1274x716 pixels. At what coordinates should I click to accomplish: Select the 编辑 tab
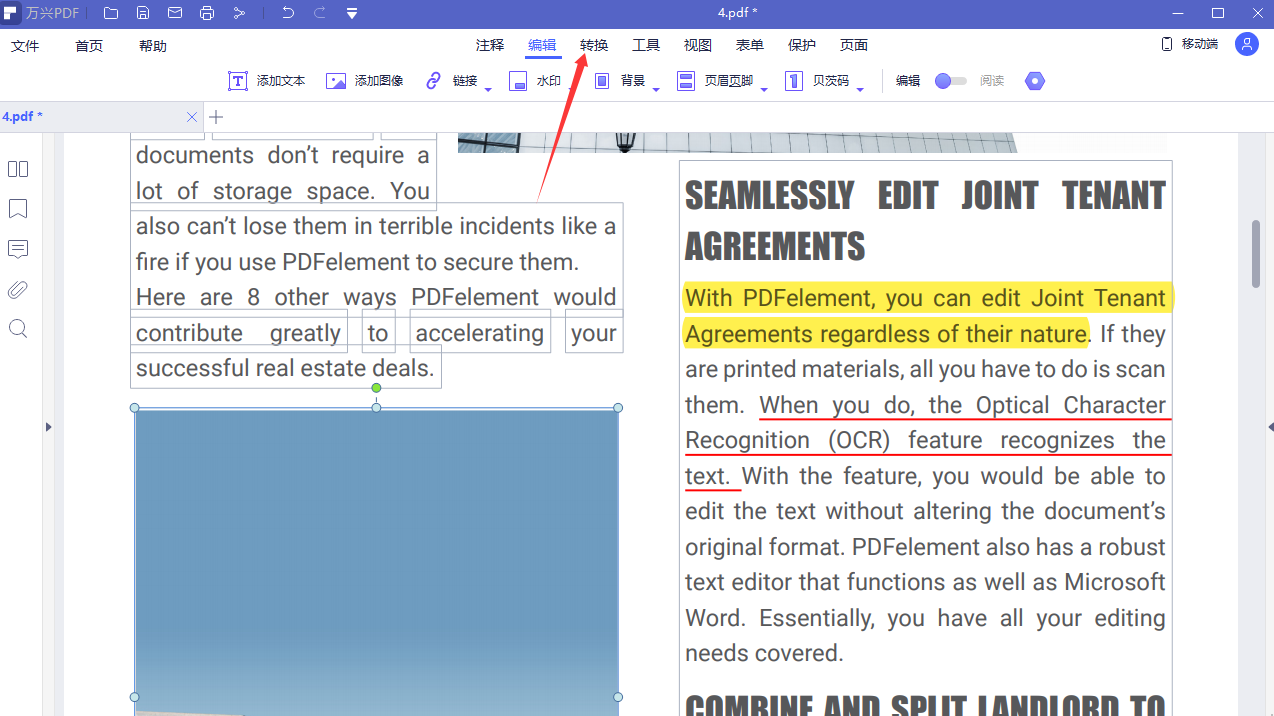click(x=542, y=45)
